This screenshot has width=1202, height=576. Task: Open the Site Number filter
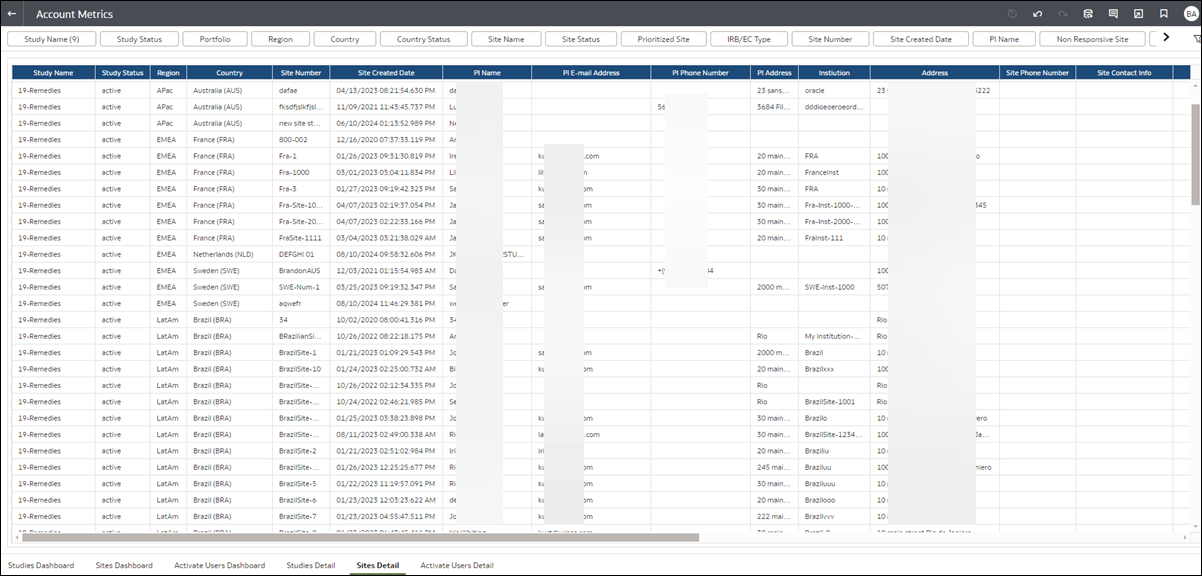click(x=830, y=39)
